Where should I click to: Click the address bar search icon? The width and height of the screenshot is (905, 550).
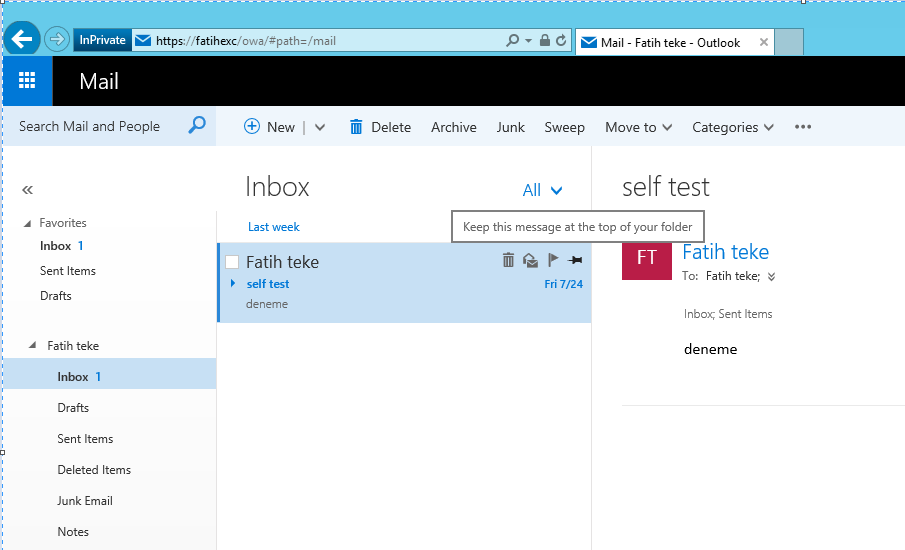click(x=512, y=40)
